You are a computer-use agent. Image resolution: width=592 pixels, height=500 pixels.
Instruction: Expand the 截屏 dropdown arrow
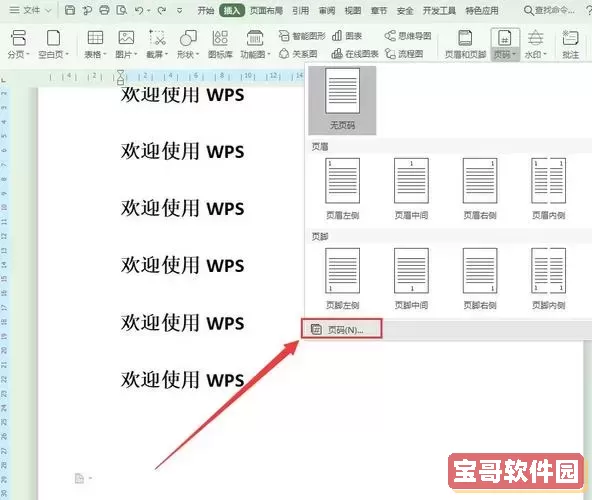166,54
